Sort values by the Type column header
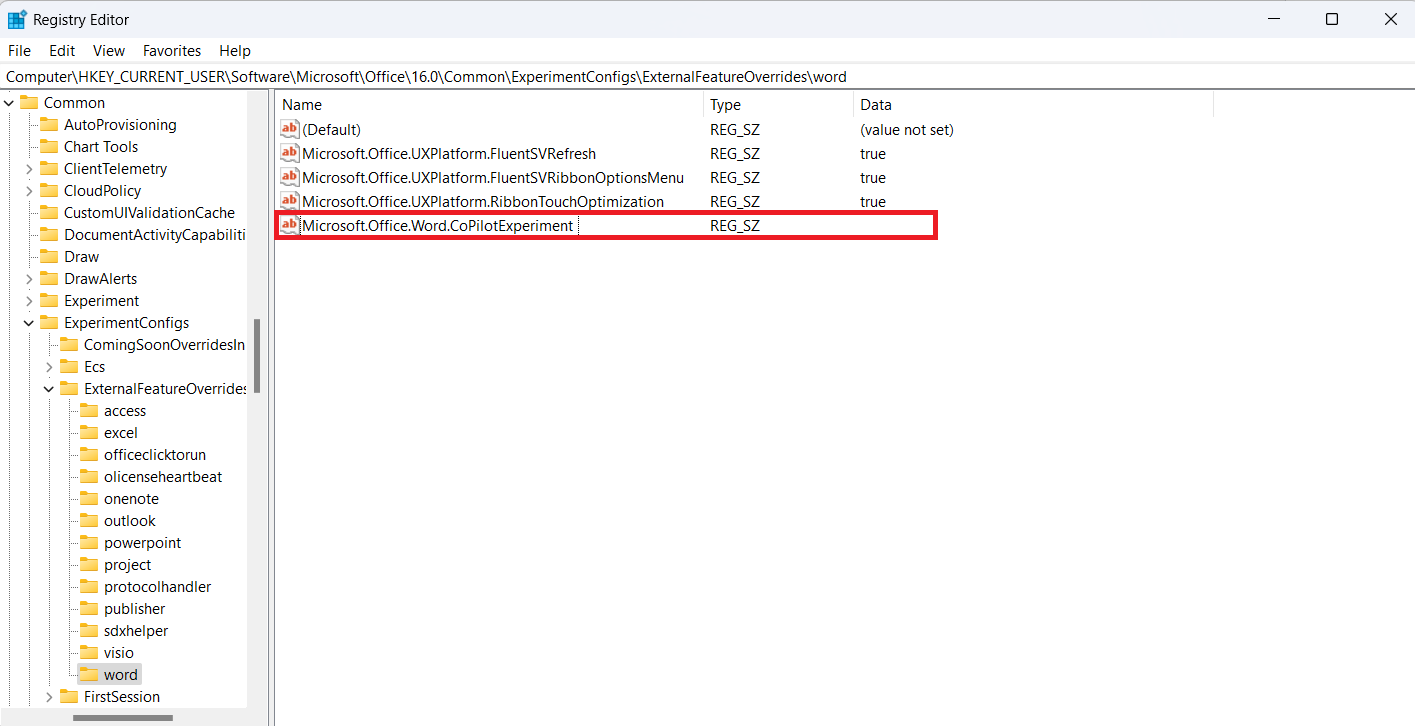Screen dimensions: 1415x726 pyautogui.click(x=779, y=104)
